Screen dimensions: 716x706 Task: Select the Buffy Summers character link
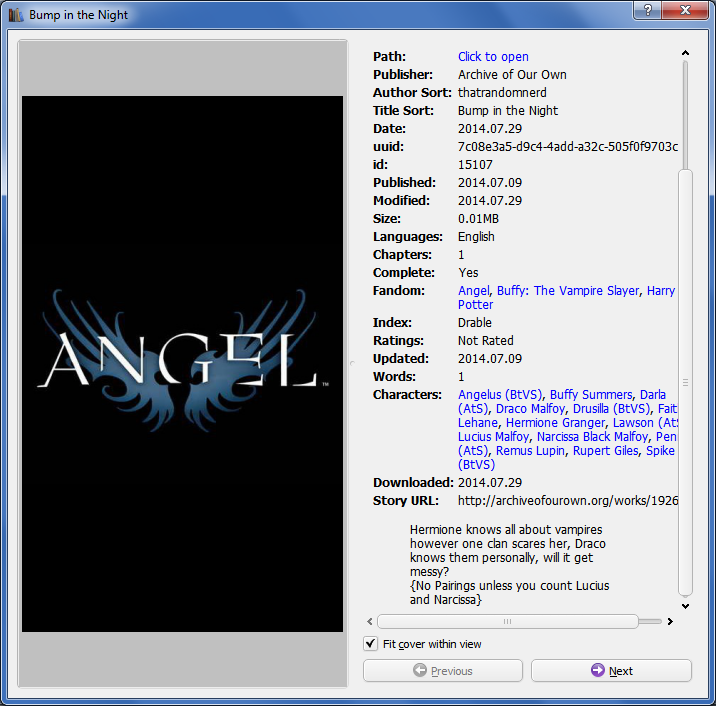click(591, 395)
